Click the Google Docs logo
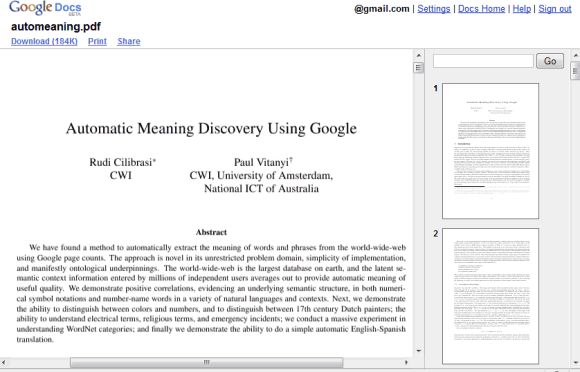 [x=45, y=8]
